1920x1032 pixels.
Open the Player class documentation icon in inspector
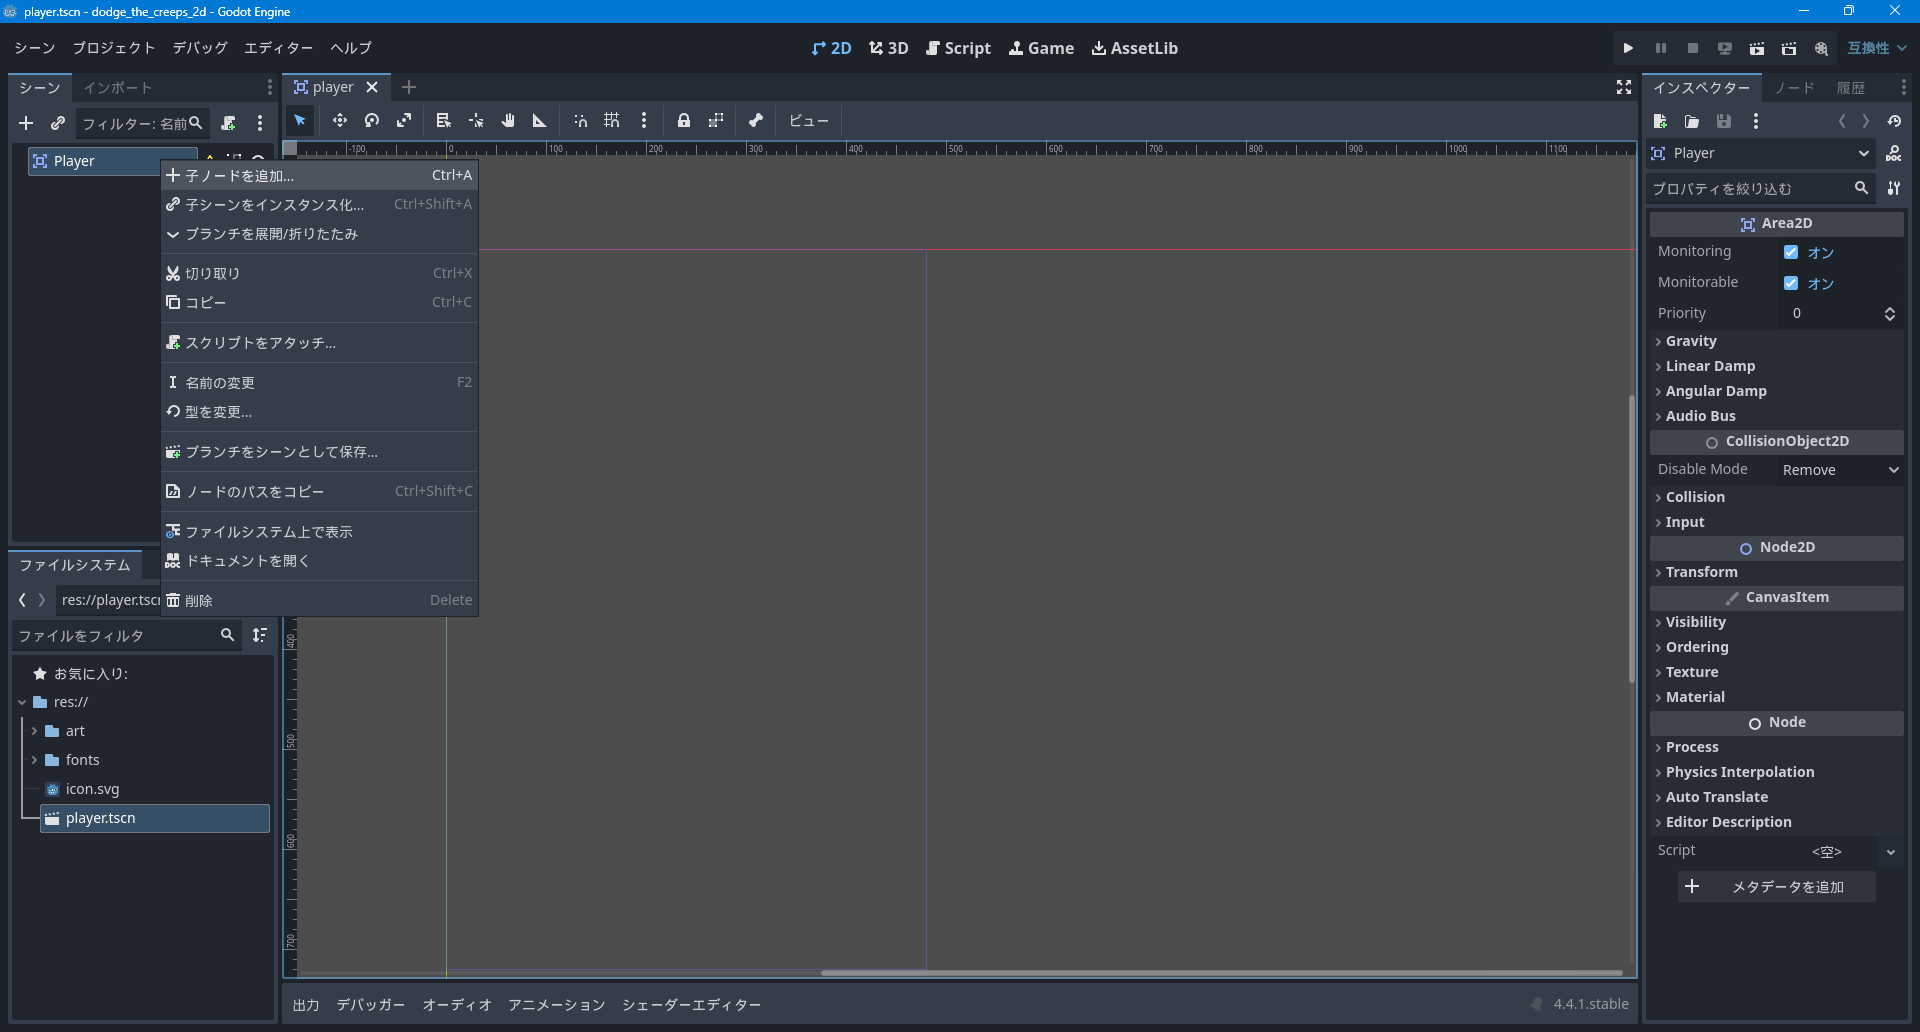pos(1894,153)
